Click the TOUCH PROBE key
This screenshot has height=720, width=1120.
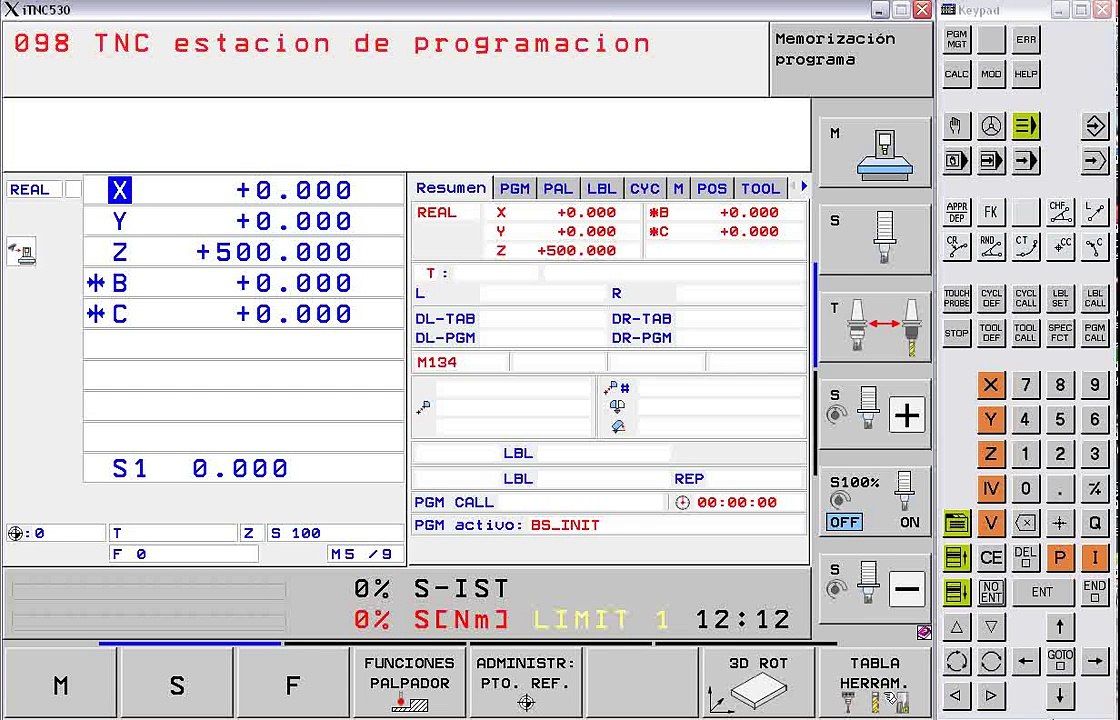956,299
